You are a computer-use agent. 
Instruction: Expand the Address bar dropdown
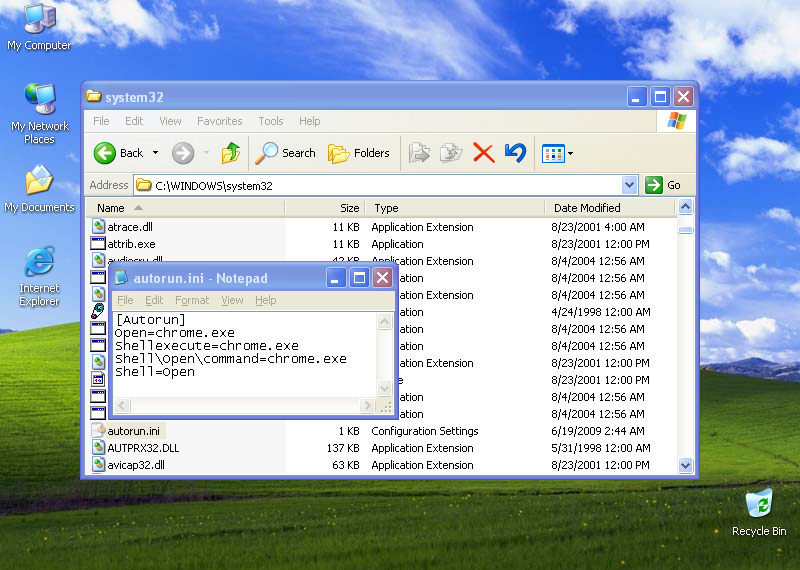[630, 185]
